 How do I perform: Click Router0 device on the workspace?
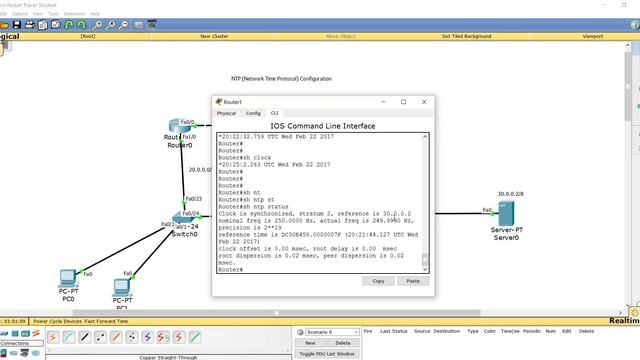[180, 126]
